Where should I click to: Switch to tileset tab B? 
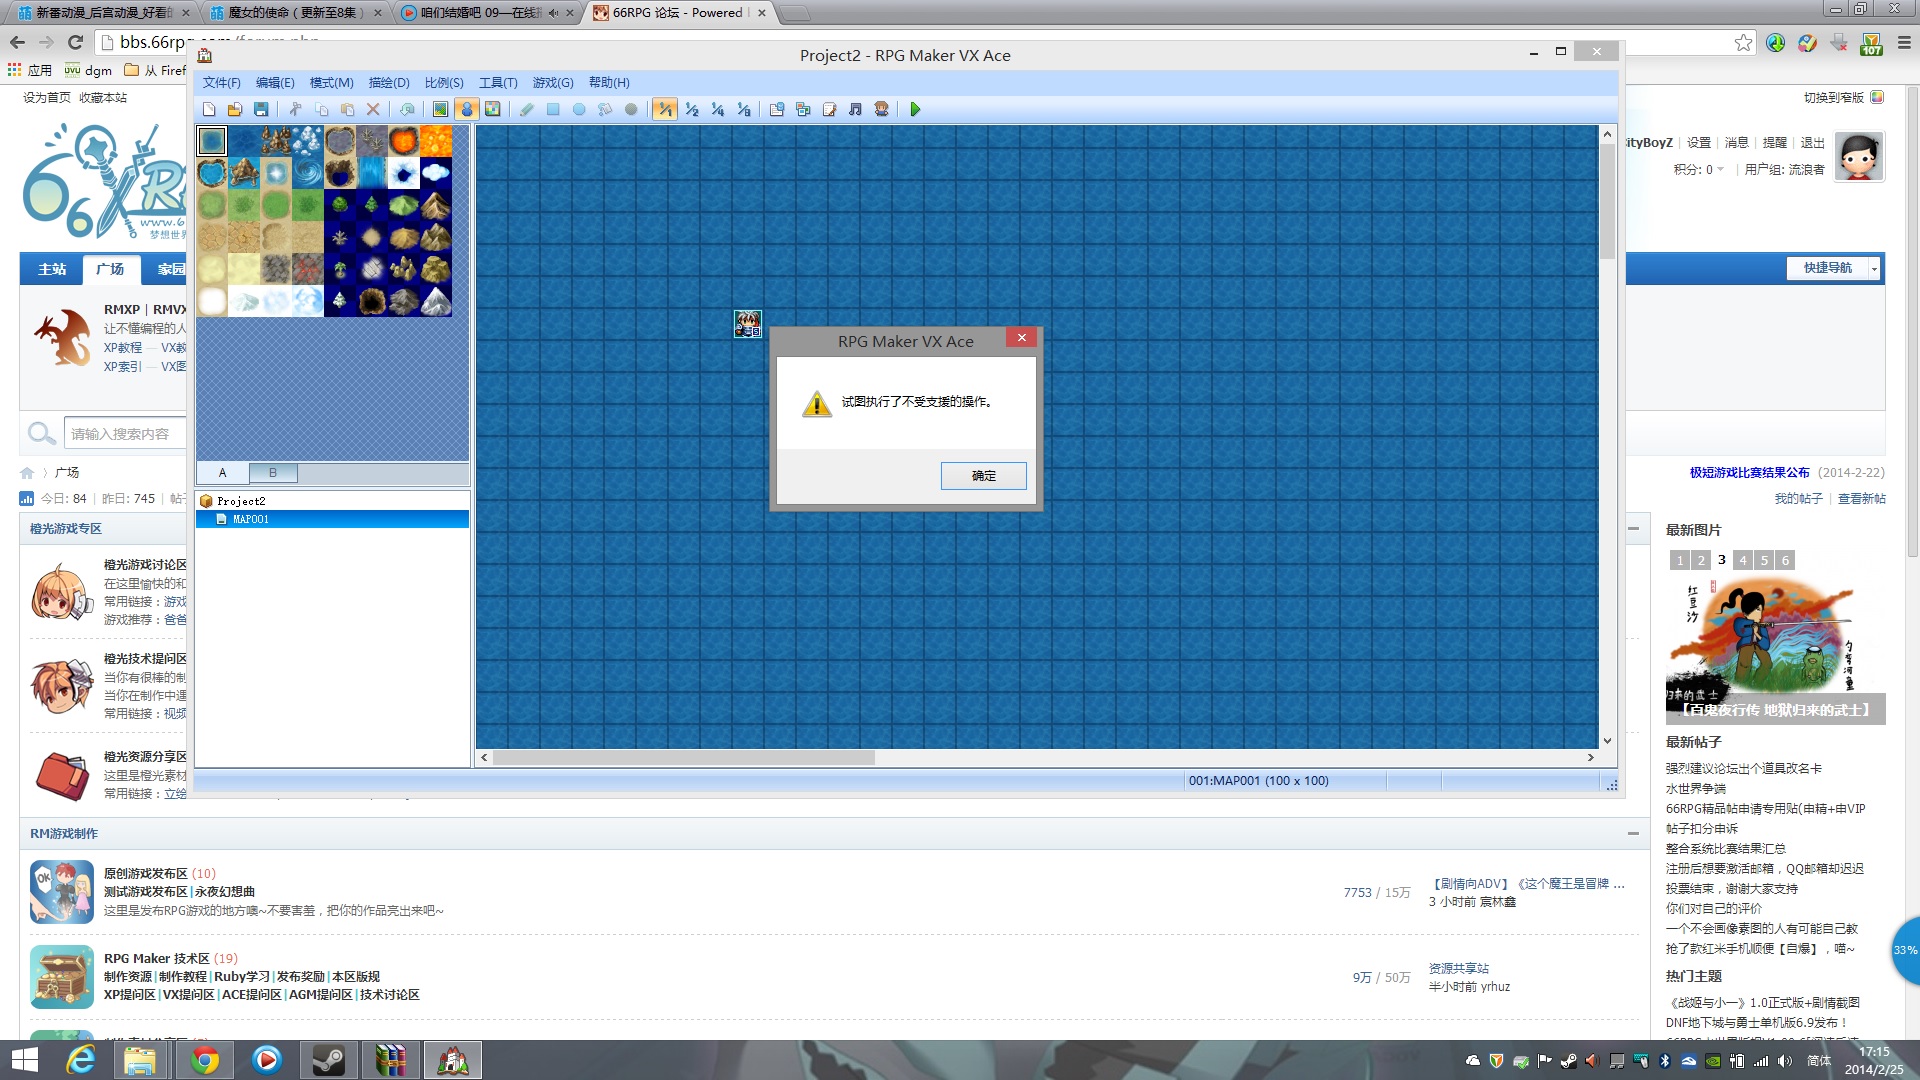pyautogui.click(x=272, y=473)
